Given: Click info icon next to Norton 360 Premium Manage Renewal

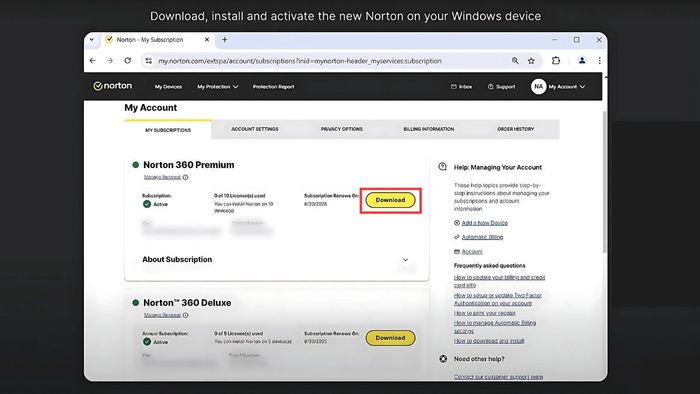Looking at the screenshot, I should (x=185, y=177).
